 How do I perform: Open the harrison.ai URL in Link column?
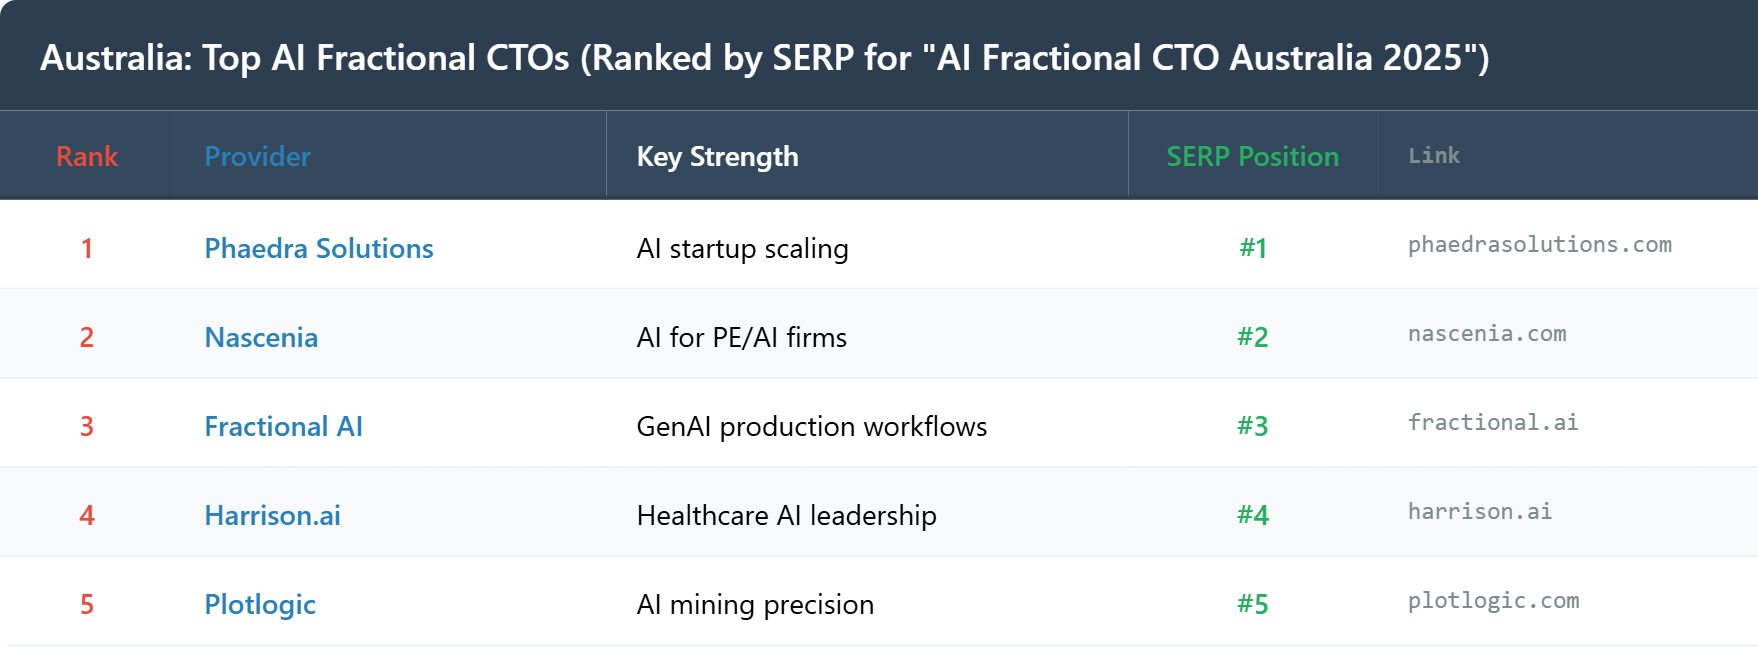[1480, 512]
